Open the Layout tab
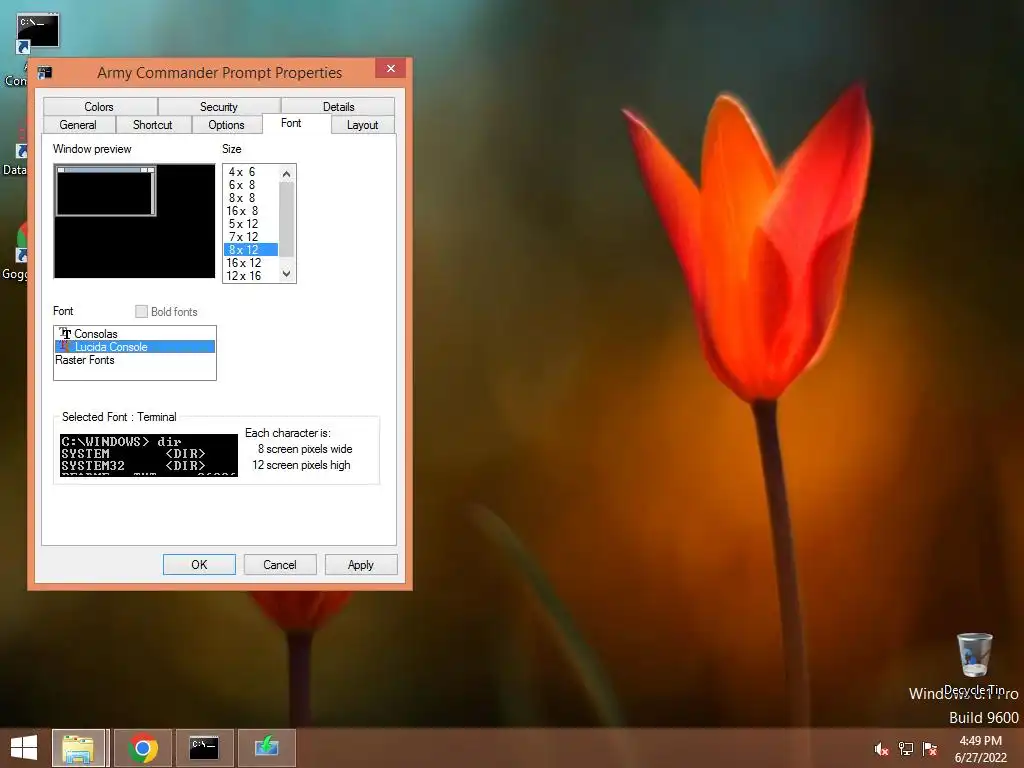The image size is (1024, 768). tap(362, 125)
